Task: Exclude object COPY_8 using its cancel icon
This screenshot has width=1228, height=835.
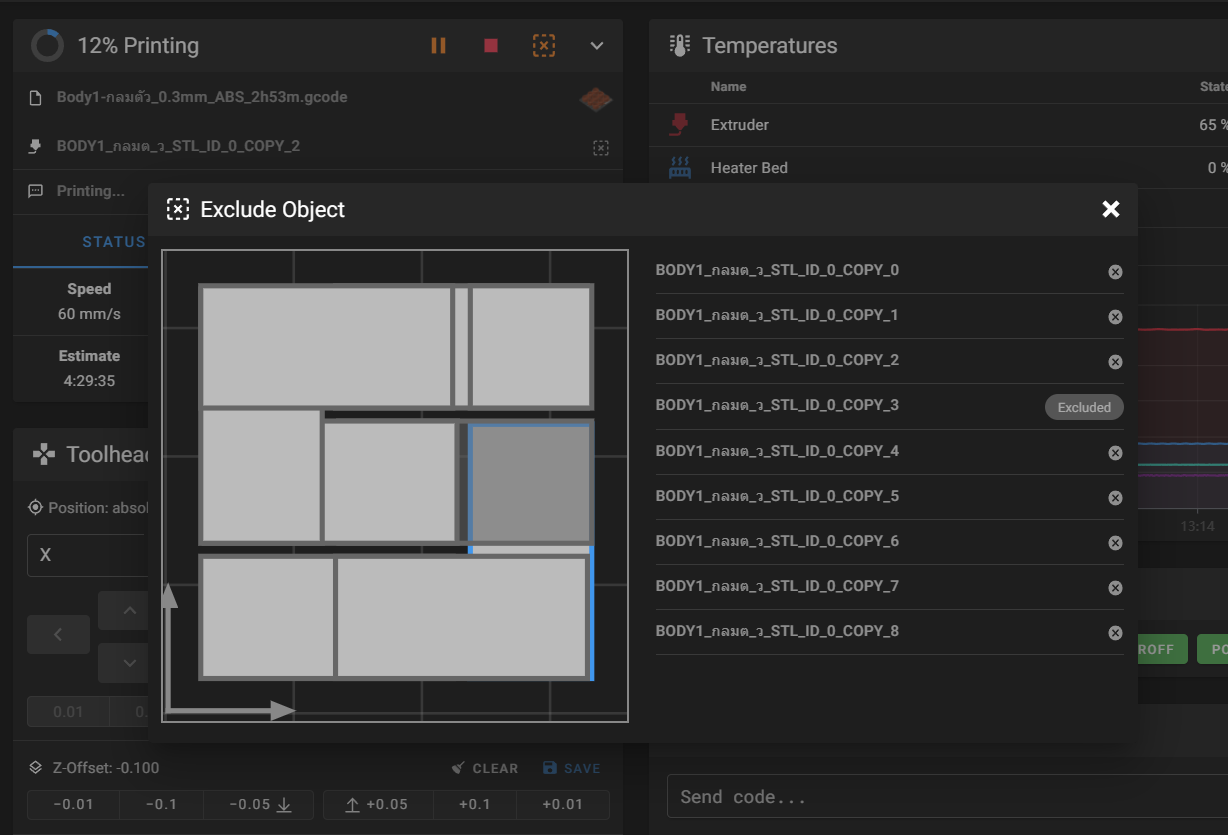Action: (x=1115, y=633)
